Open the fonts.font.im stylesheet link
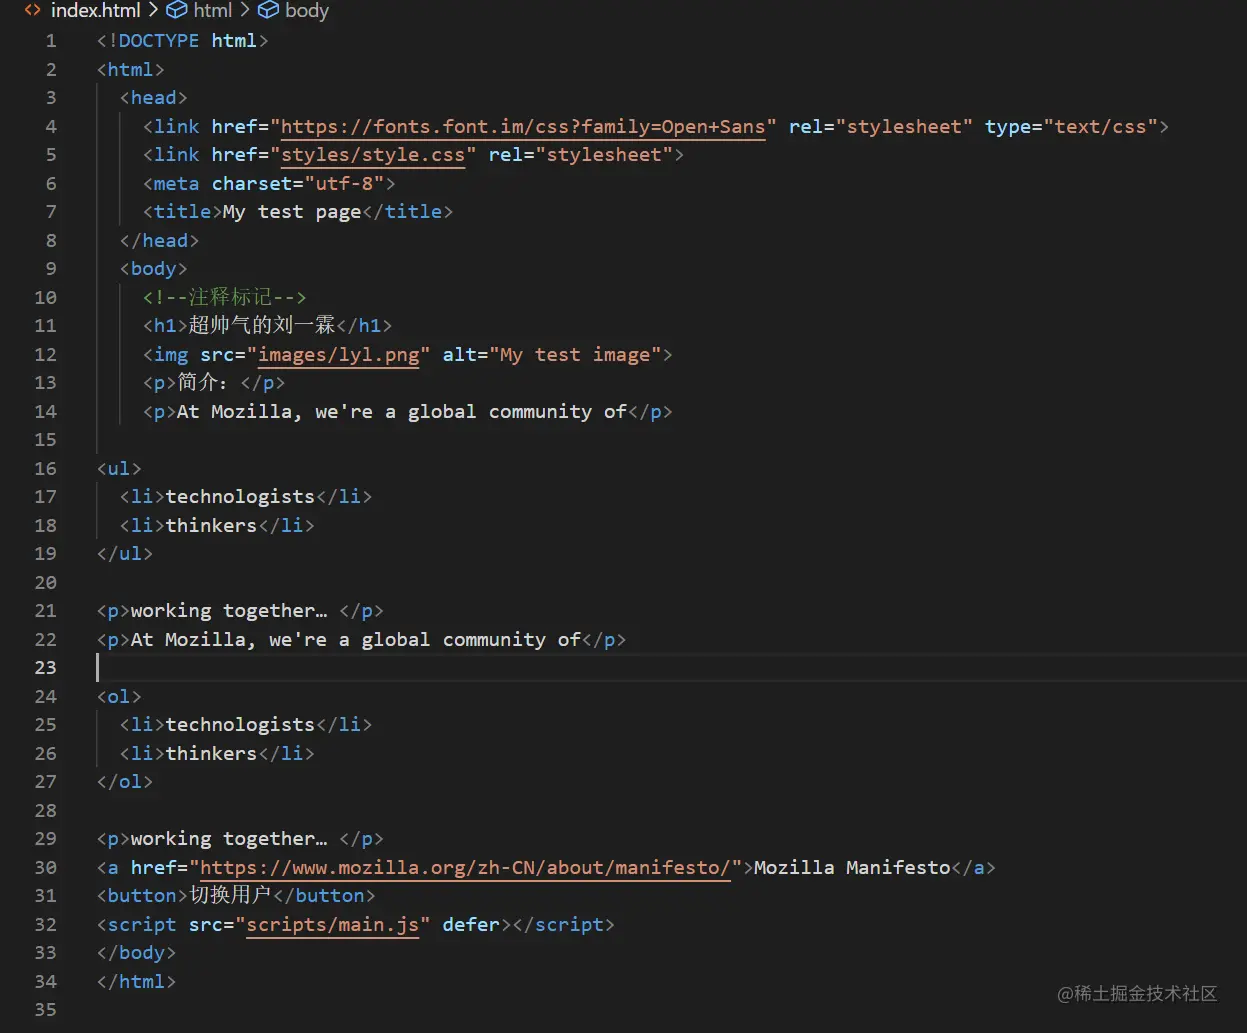This screenshot has width=1247, height=1033. point(523,127)
